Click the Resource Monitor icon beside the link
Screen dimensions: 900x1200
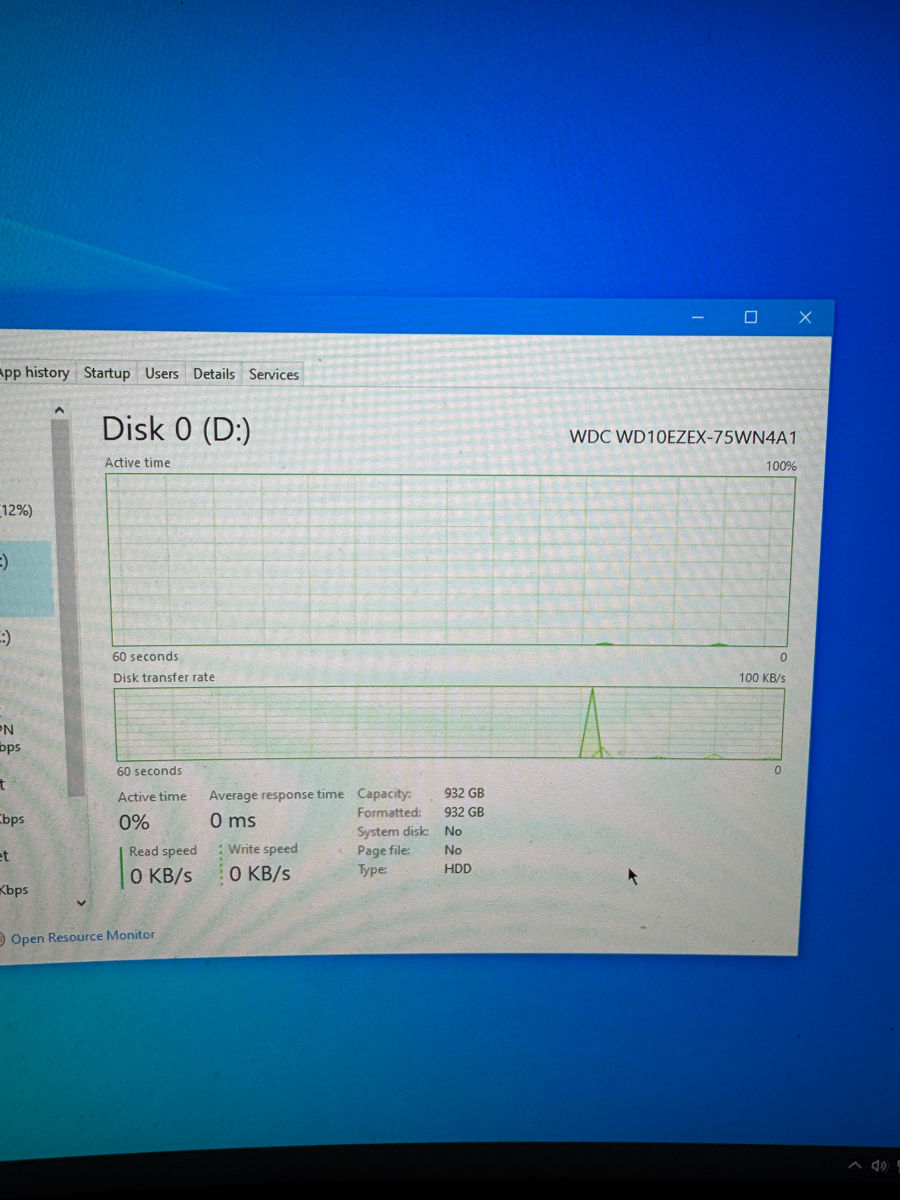point(3,939)
